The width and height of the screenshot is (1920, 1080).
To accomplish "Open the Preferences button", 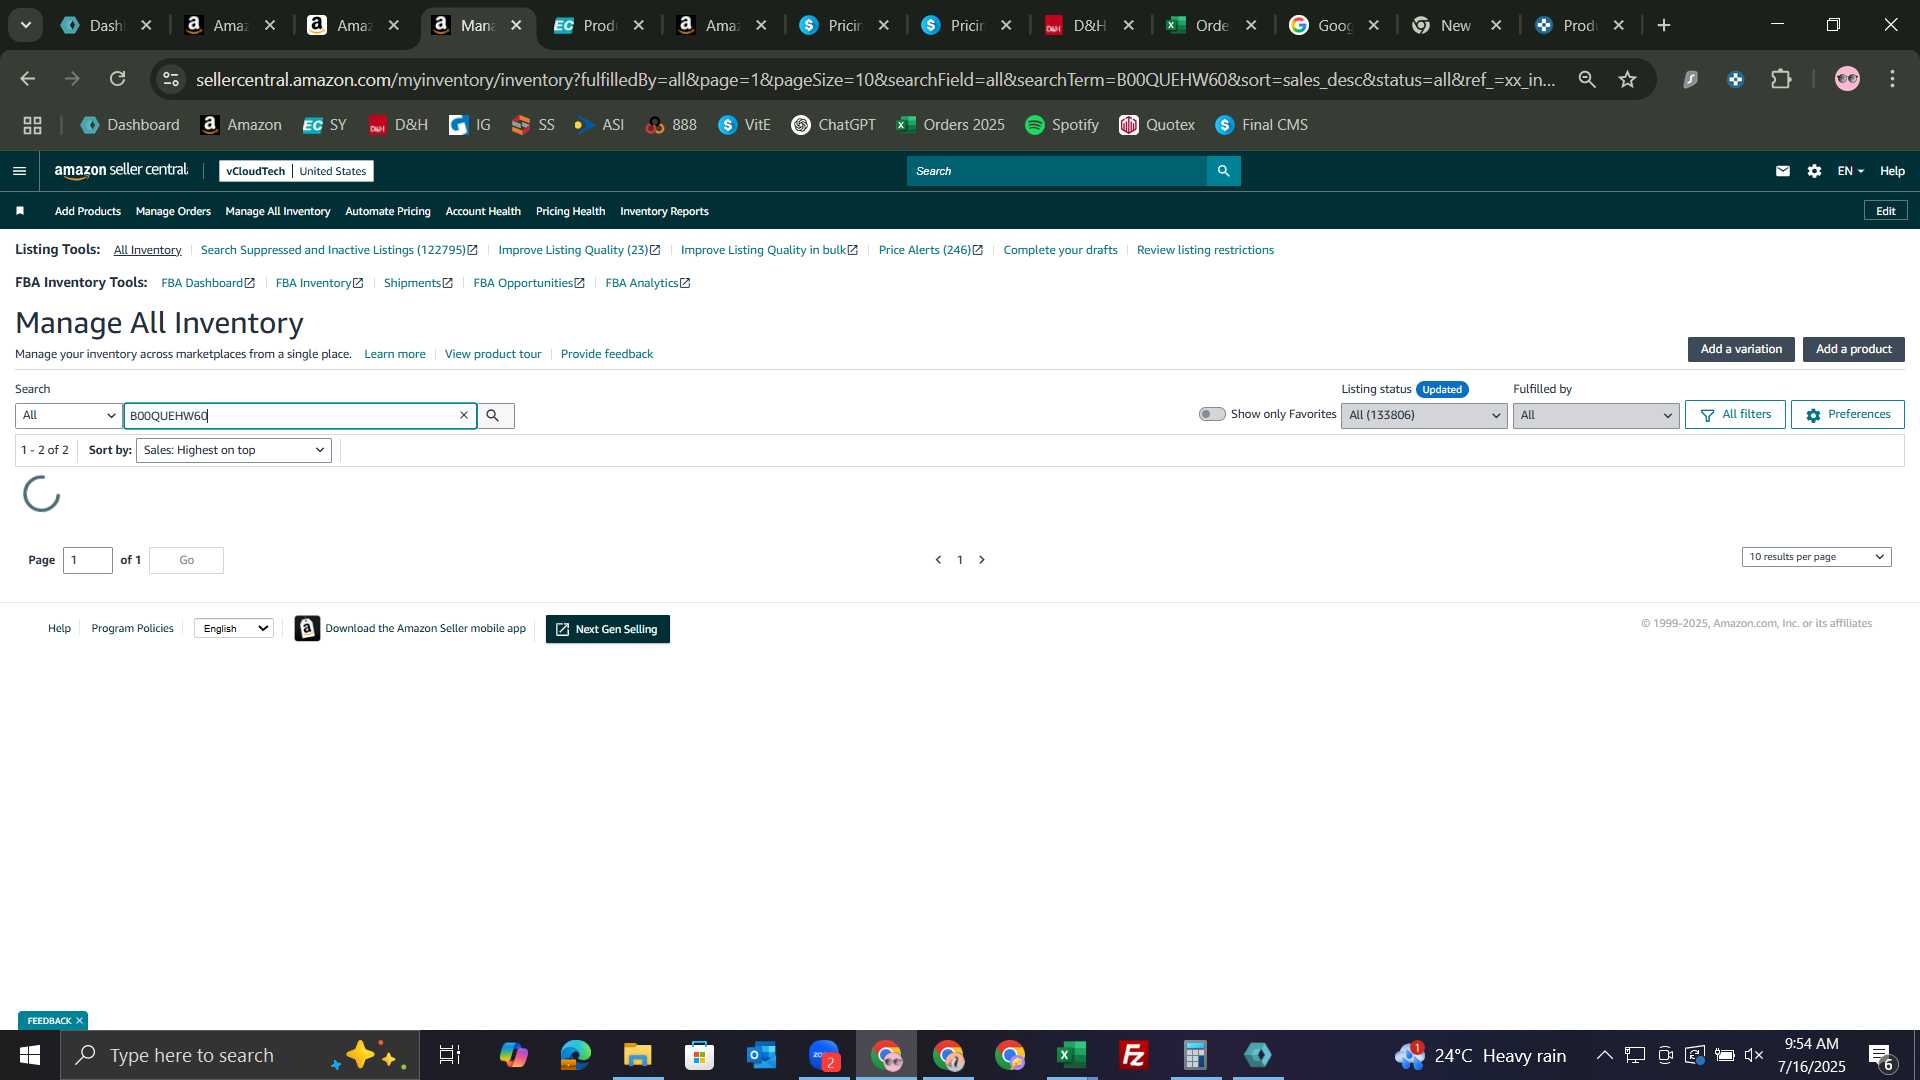I will [x=1847, y=414].
